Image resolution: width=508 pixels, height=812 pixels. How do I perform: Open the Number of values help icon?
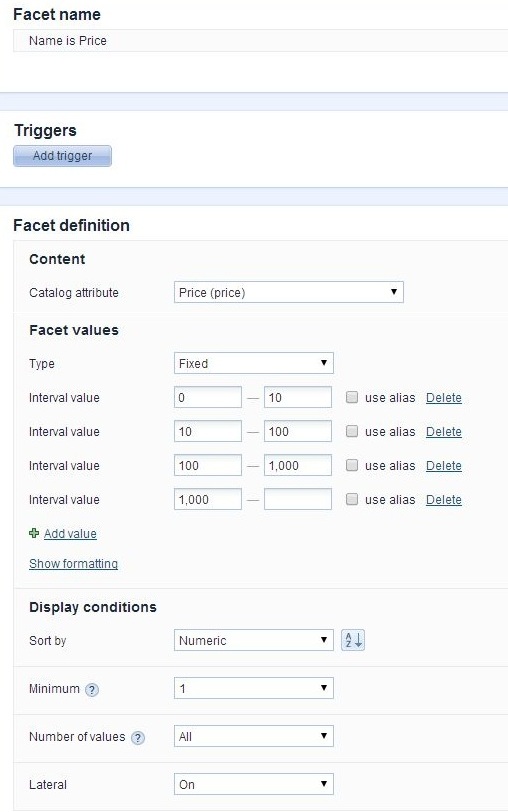pyautogui.click(x=138, y=738)
